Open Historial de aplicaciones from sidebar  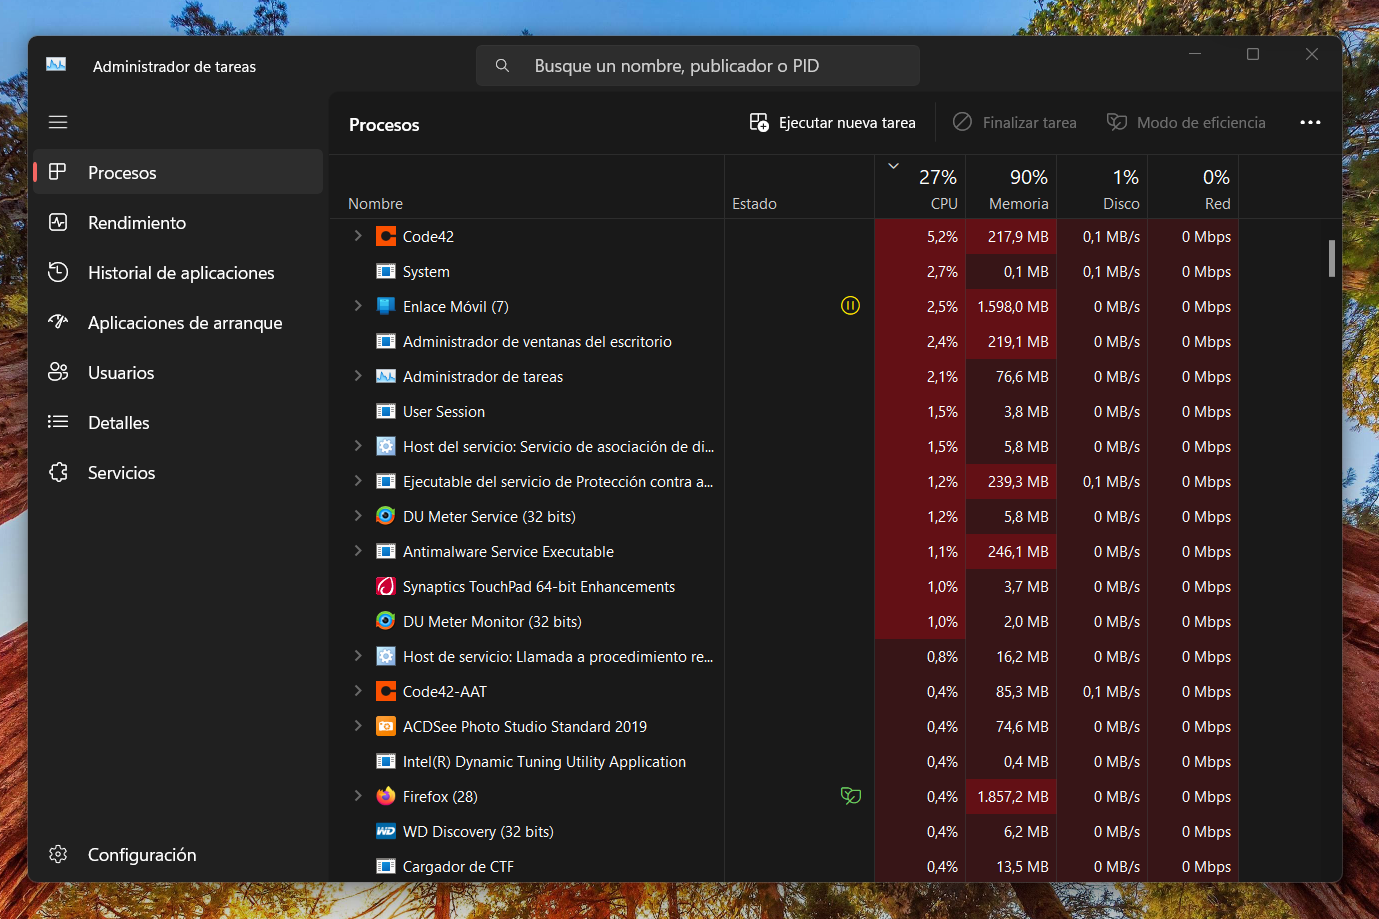click(180, 273)
